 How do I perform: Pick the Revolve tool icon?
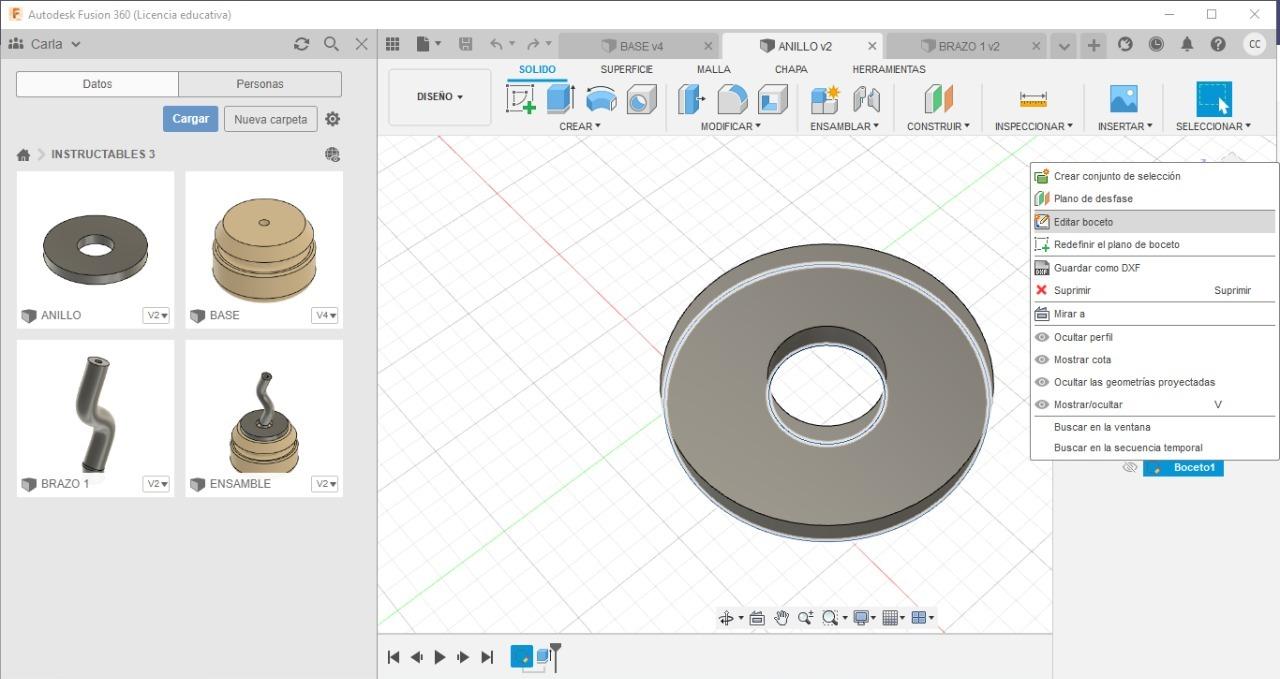[601, 99]
